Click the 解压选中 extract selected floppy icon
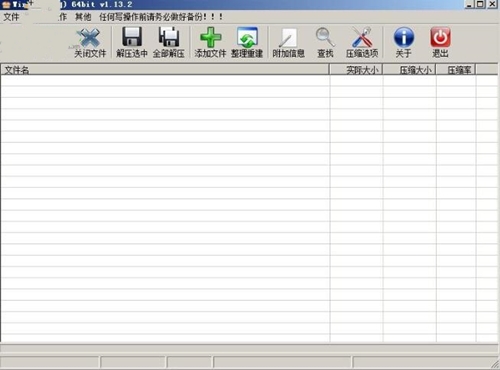Screen dimensions: 500x370 pos(132,37)
